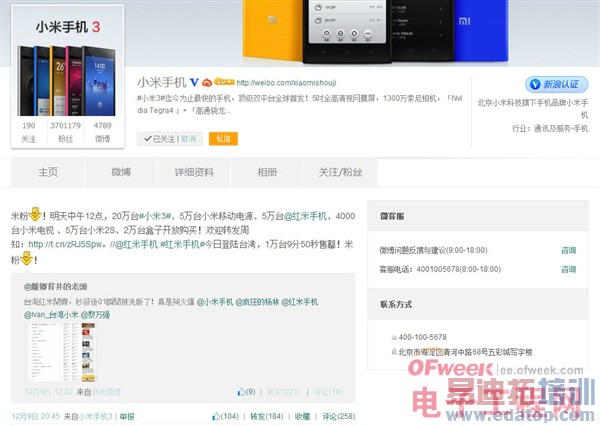Click 3701179 粉丝 followers count

point(65,132)
